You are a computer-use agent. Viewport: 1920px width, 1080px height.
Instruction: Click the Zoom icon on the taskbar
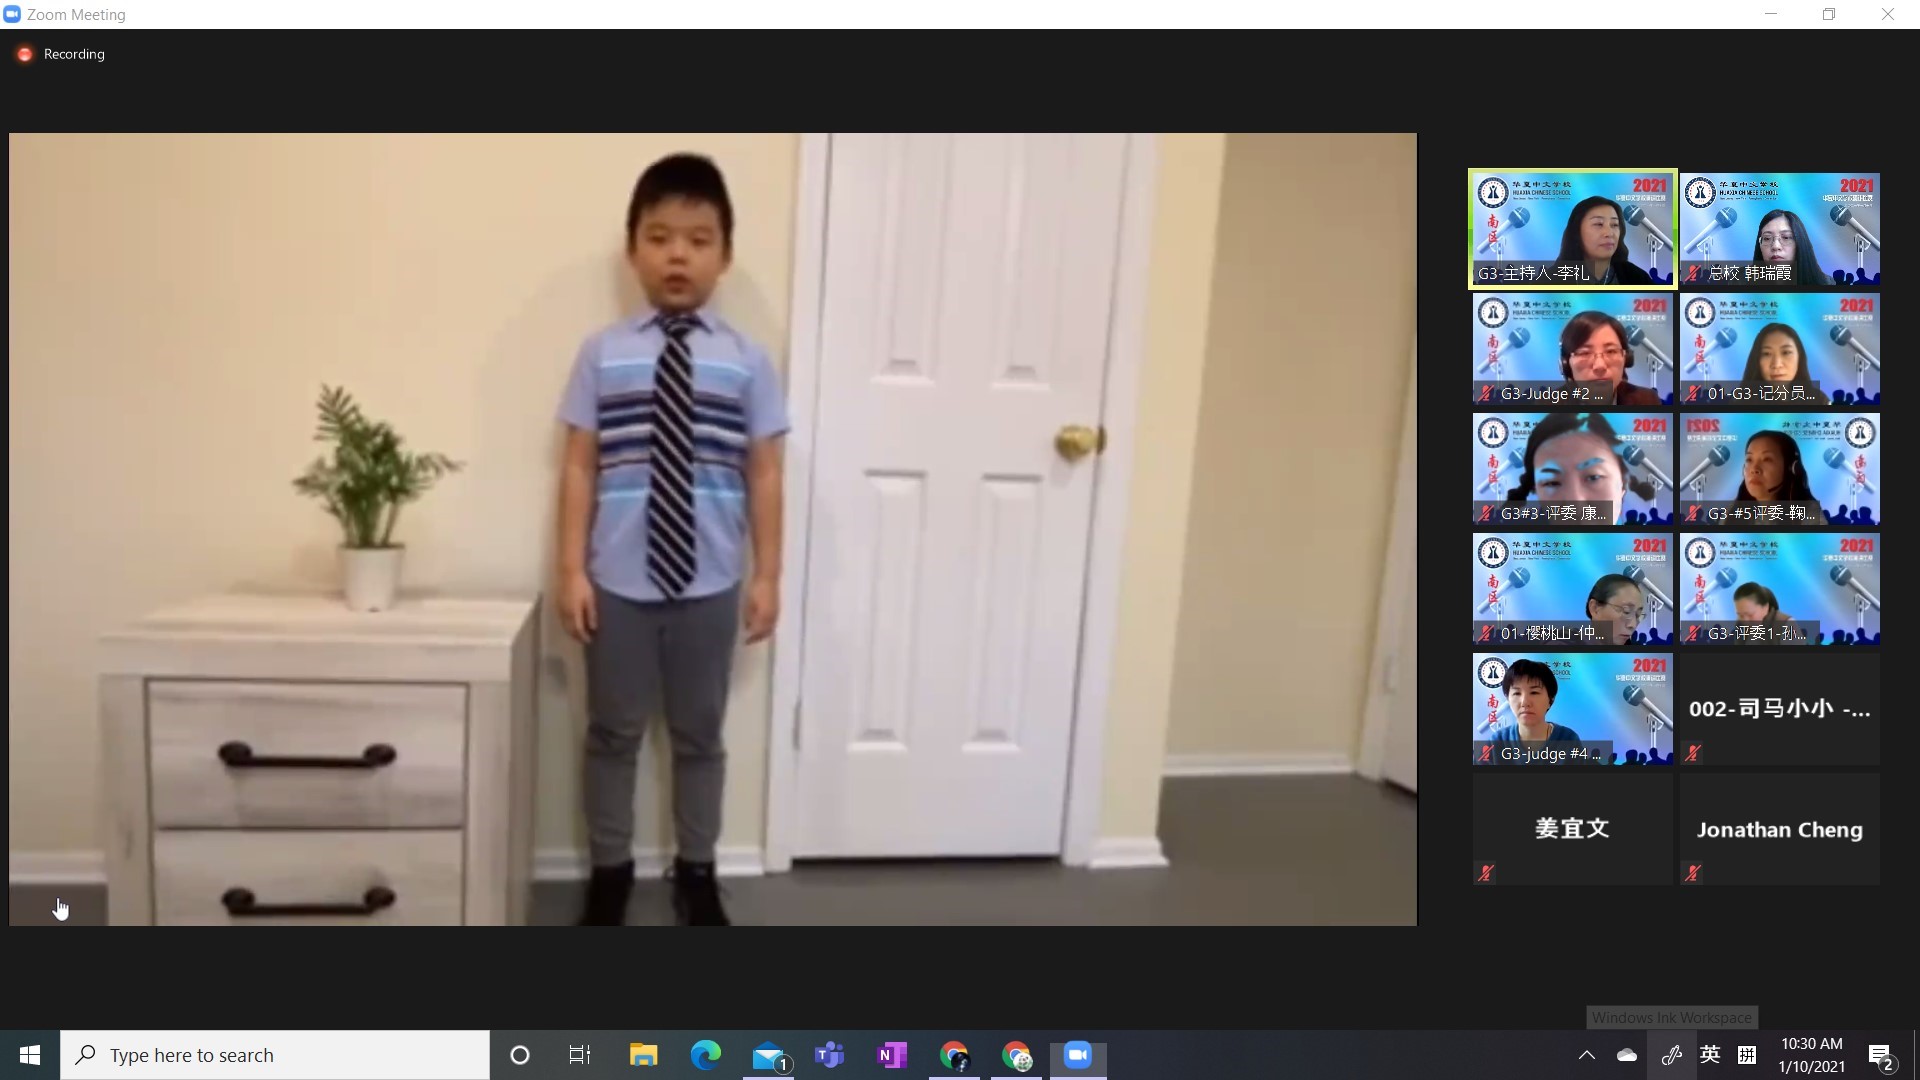1078,1055
